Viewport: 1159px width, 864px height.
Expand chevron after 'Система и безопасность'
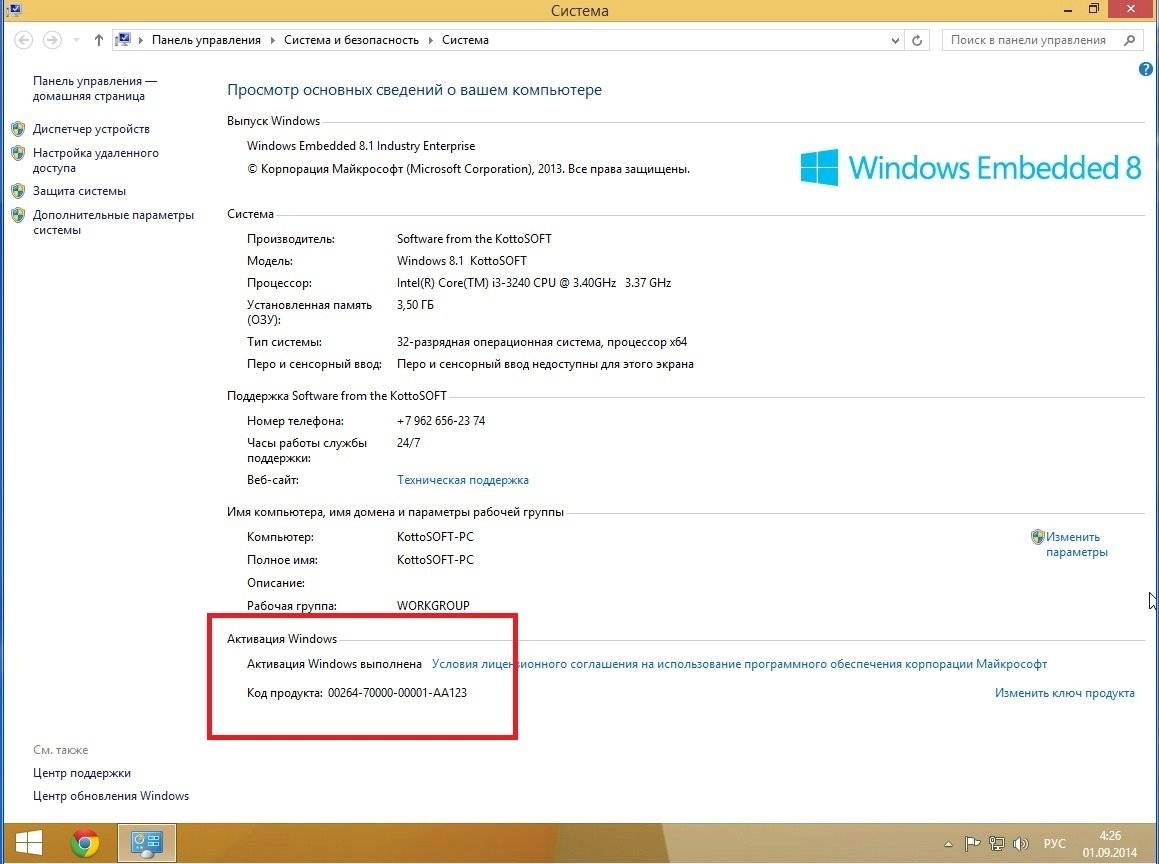click(430, 40)
